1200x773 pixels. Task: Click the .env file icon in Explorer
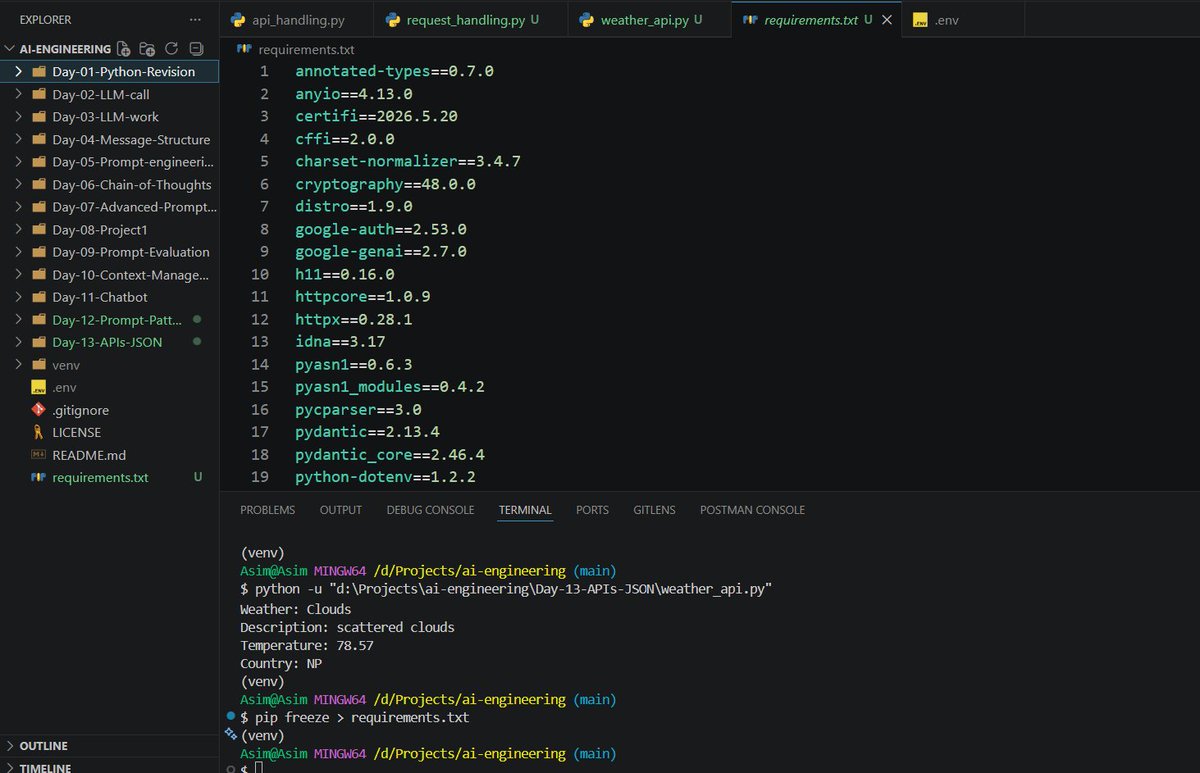pos(39,387)
